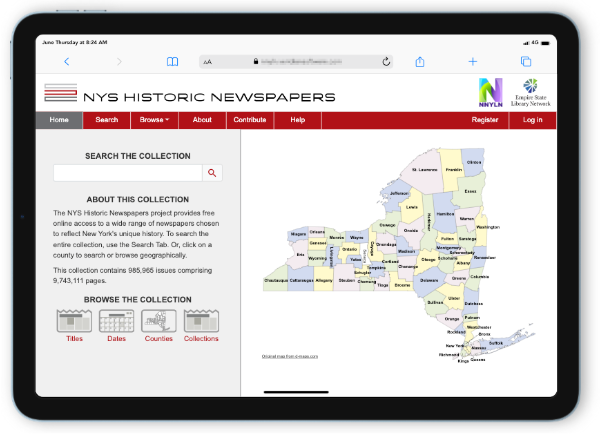Click the search magnifier button
This screenshot has width=600, height=434.
pyautogui.click(x=212, y=173)
